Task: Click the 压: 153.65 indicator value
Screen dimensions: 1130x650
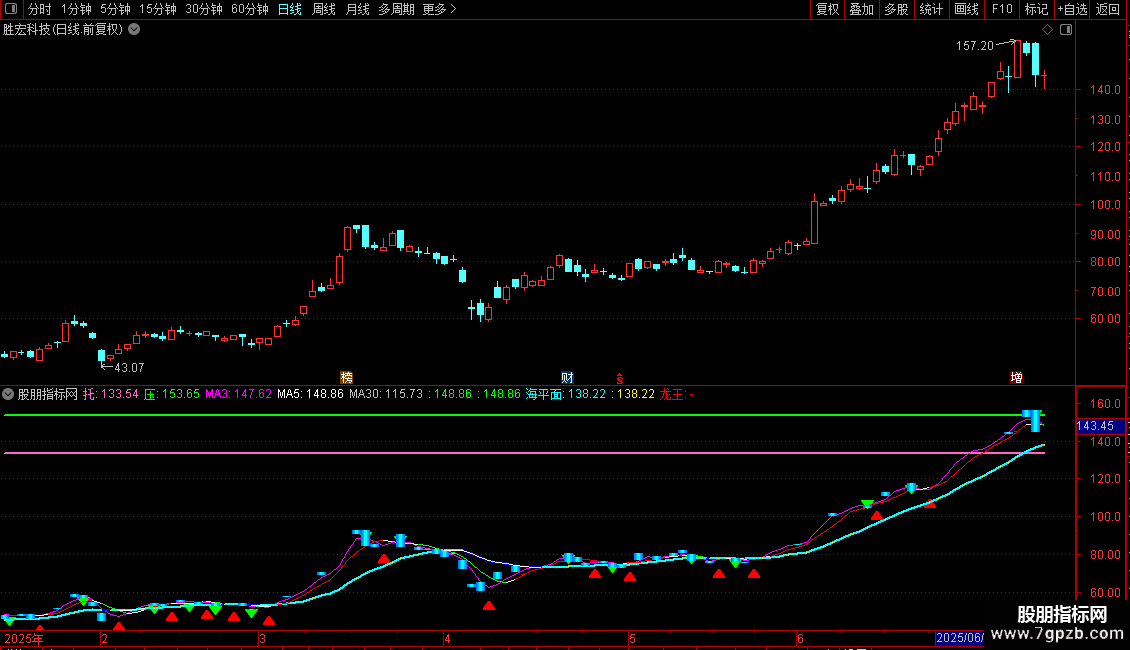Action: pyautogui.click(x=172, y=394)
